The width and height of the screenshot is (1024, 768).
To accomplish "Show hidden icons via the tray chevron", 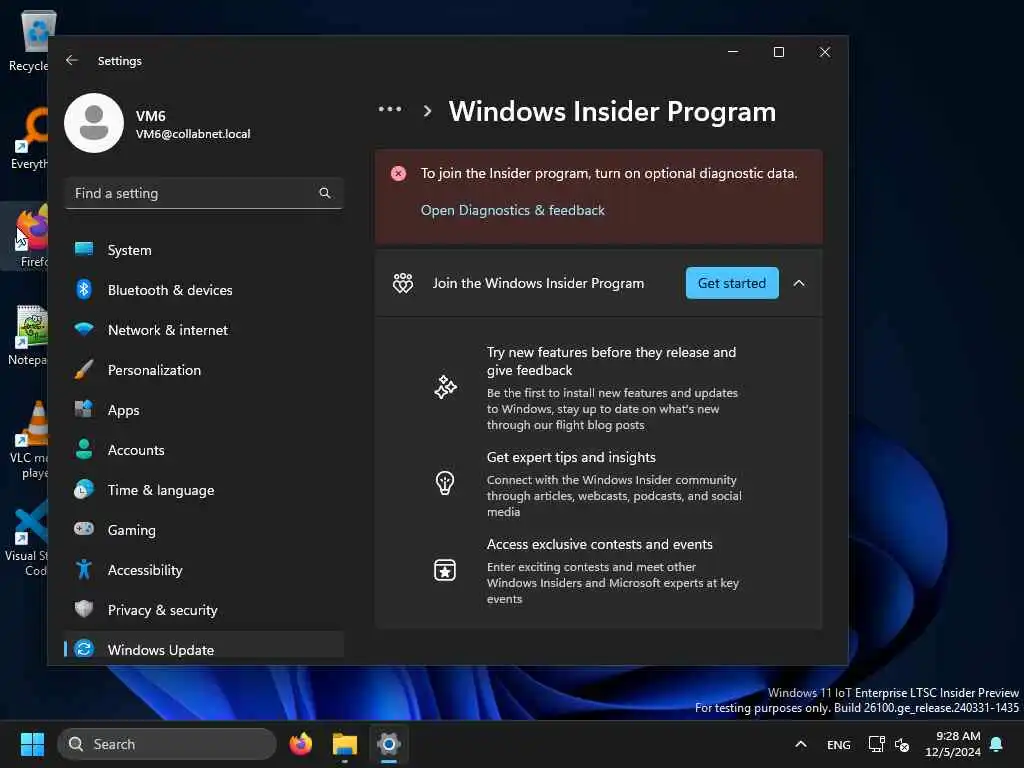I will (801, 744).
